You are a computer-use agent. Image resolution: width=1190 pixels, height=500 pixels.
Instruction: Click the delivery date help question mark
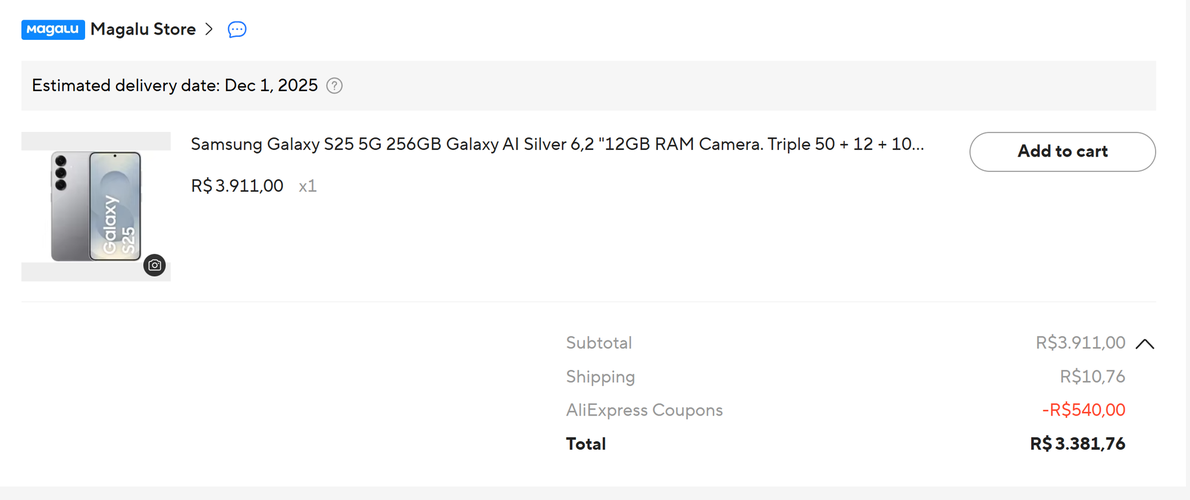click(x=334, y=86)
